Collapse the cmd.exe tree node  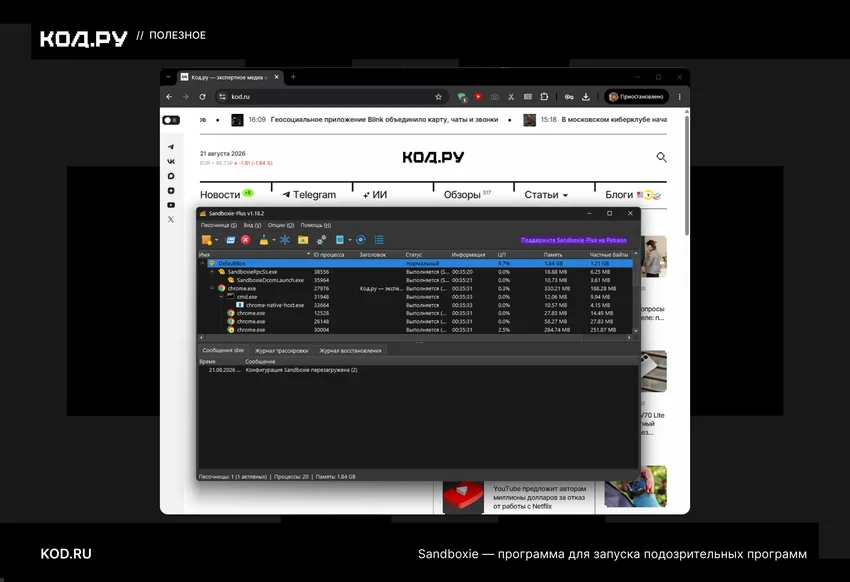point(221,296)
